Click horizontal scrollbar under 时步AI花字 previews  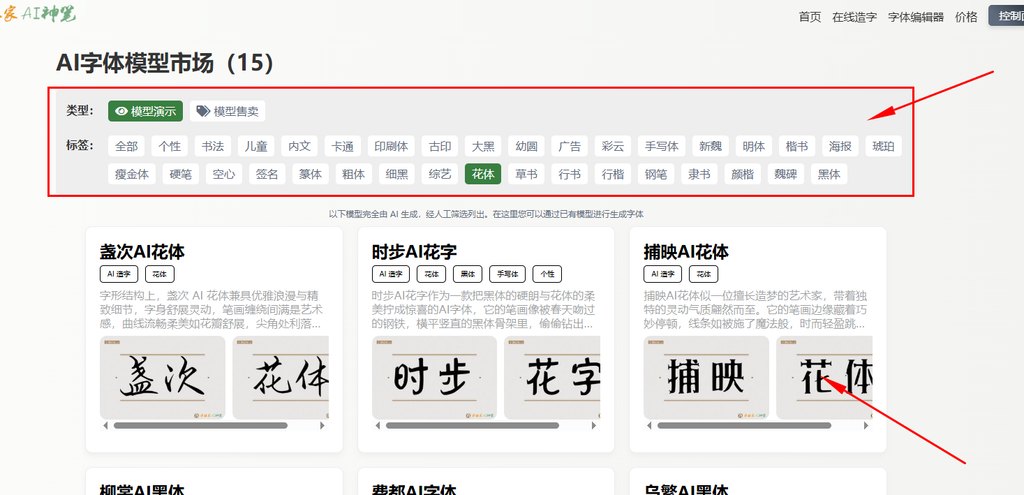tap(472, 425)
